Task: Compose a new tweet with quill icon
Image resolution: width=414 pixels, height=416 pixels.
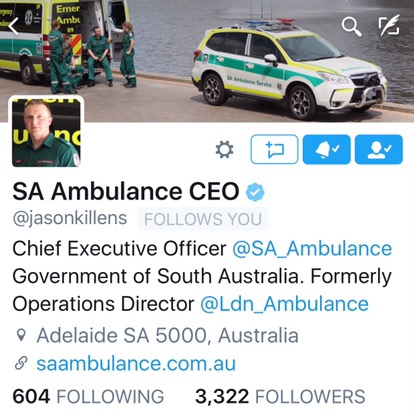Action: point(389,25)
